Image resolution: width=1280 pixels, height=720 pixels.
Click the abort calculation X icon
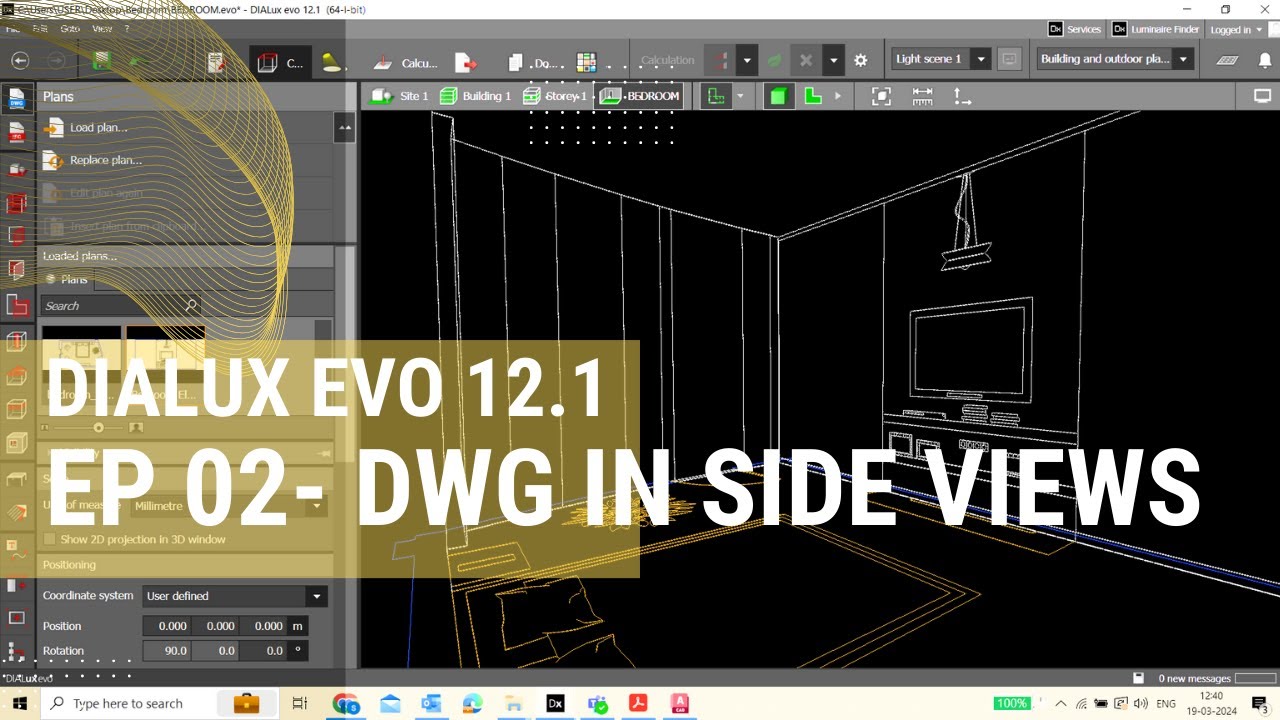point(806,60)
